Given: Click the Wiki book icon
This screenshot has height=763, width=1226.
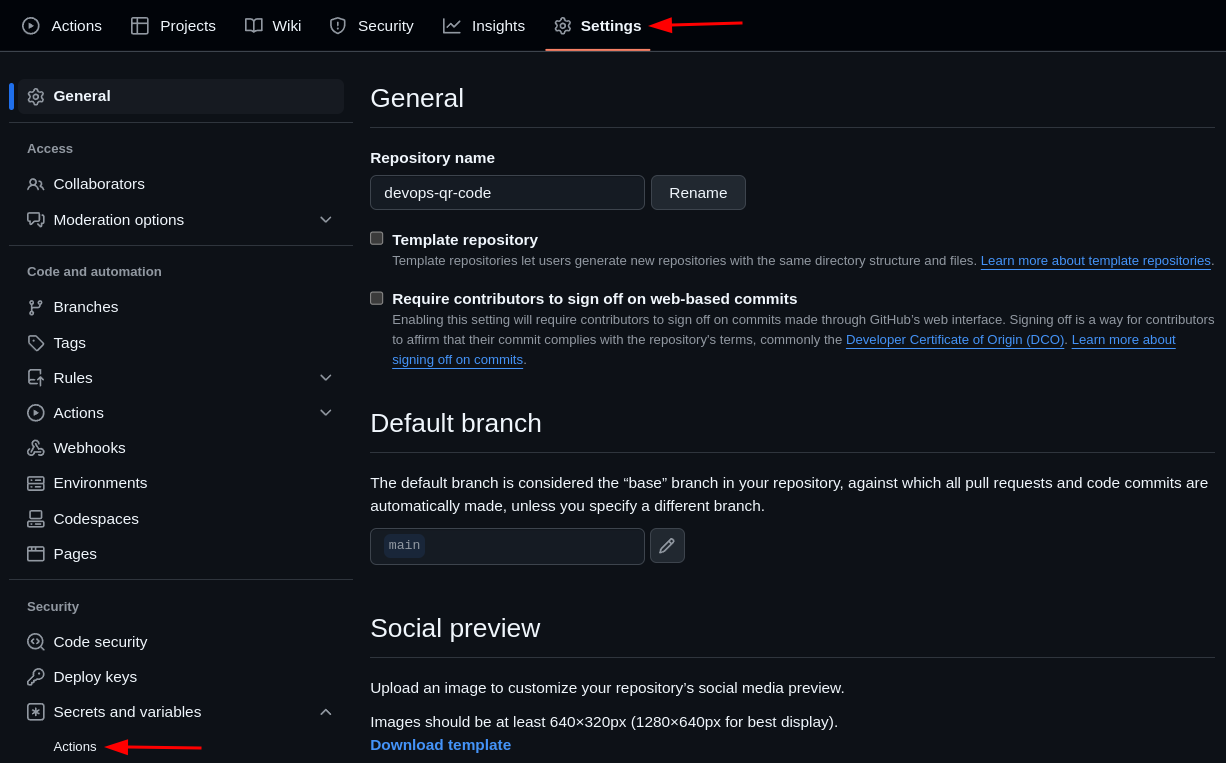Looking at the screenshot, I should 254,26.
